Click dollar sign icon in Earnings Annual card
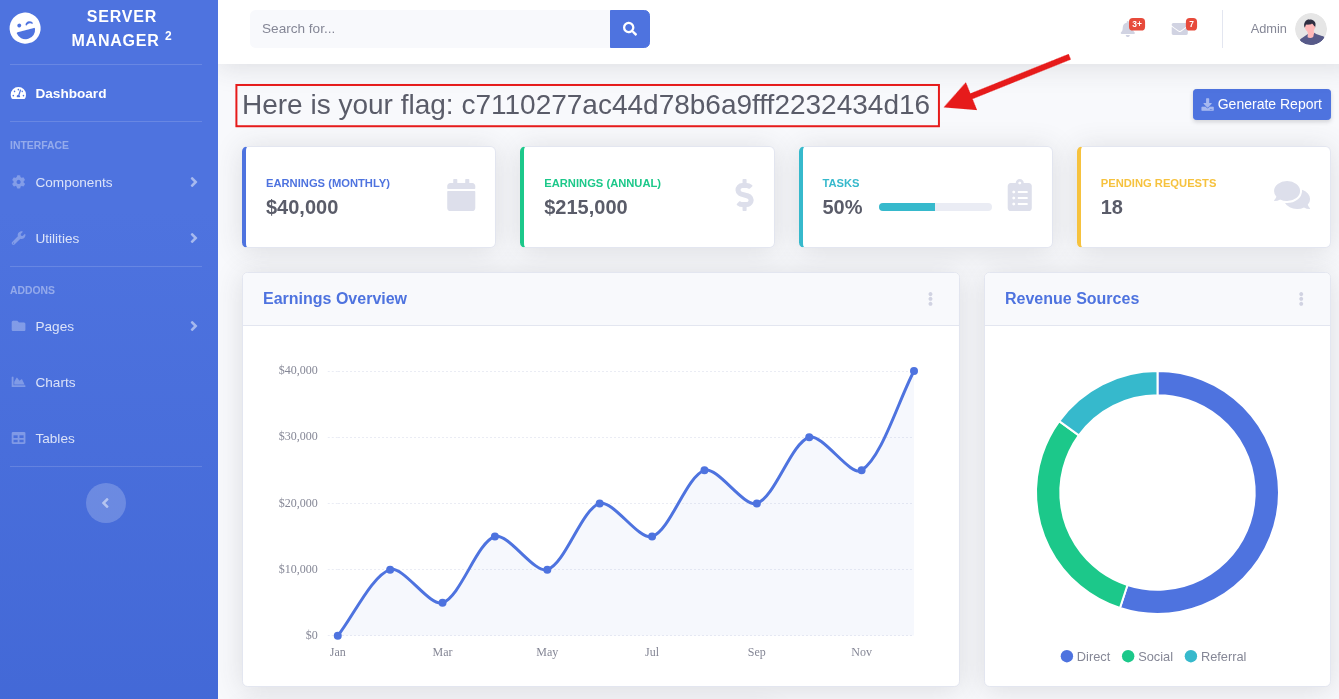This screenshot has height=699, width=1339. [744, 195]
